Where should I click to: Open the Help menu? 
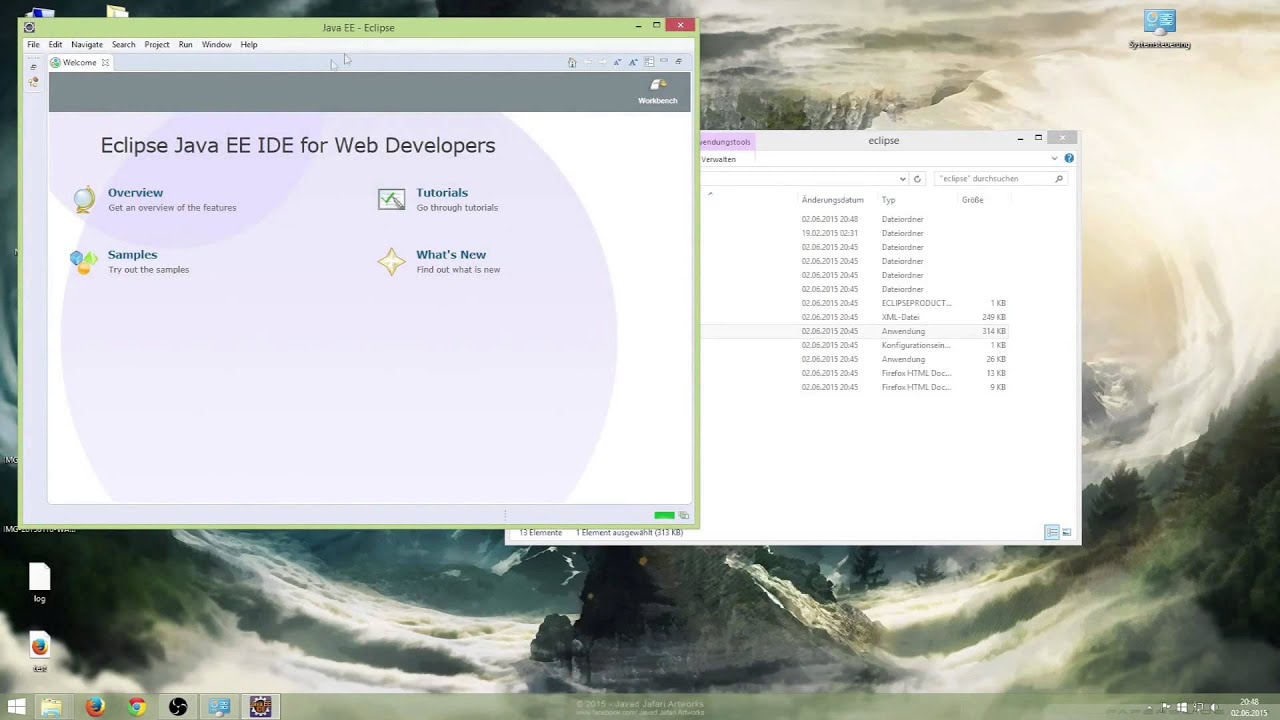(249, 44)
